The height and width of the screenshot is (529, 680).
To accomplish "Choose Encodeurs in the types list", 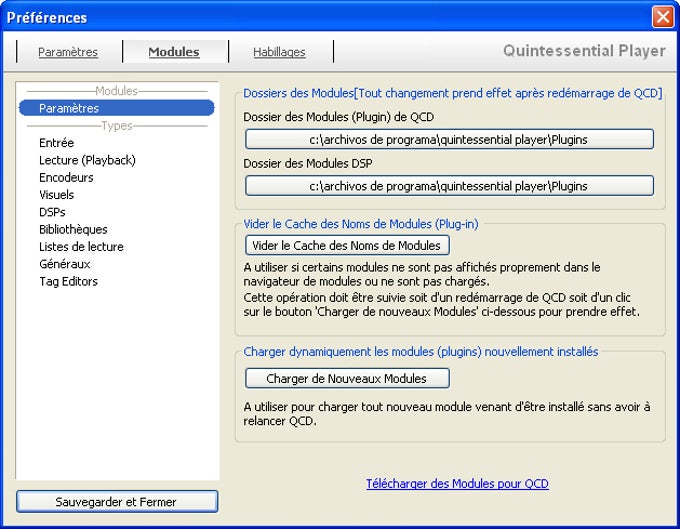I will point(66,177).
